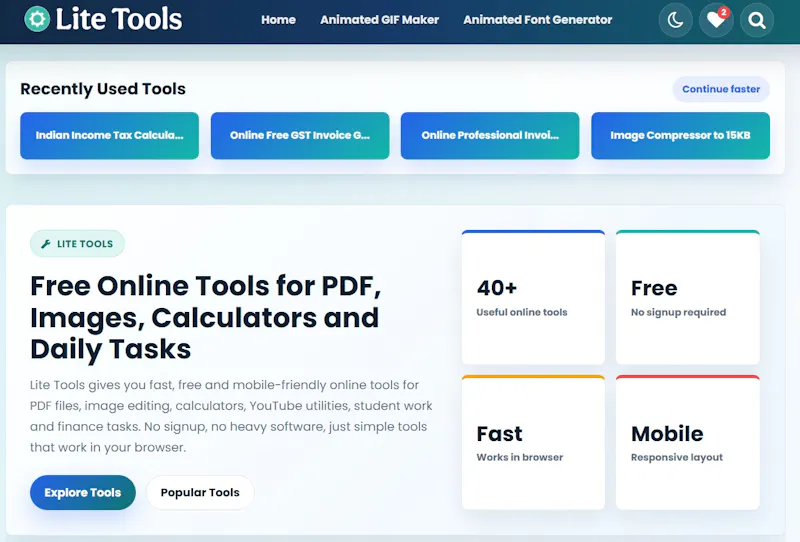Click the Lite Tools site title
This screenshot has height=542, width=800.
[118, 19]
